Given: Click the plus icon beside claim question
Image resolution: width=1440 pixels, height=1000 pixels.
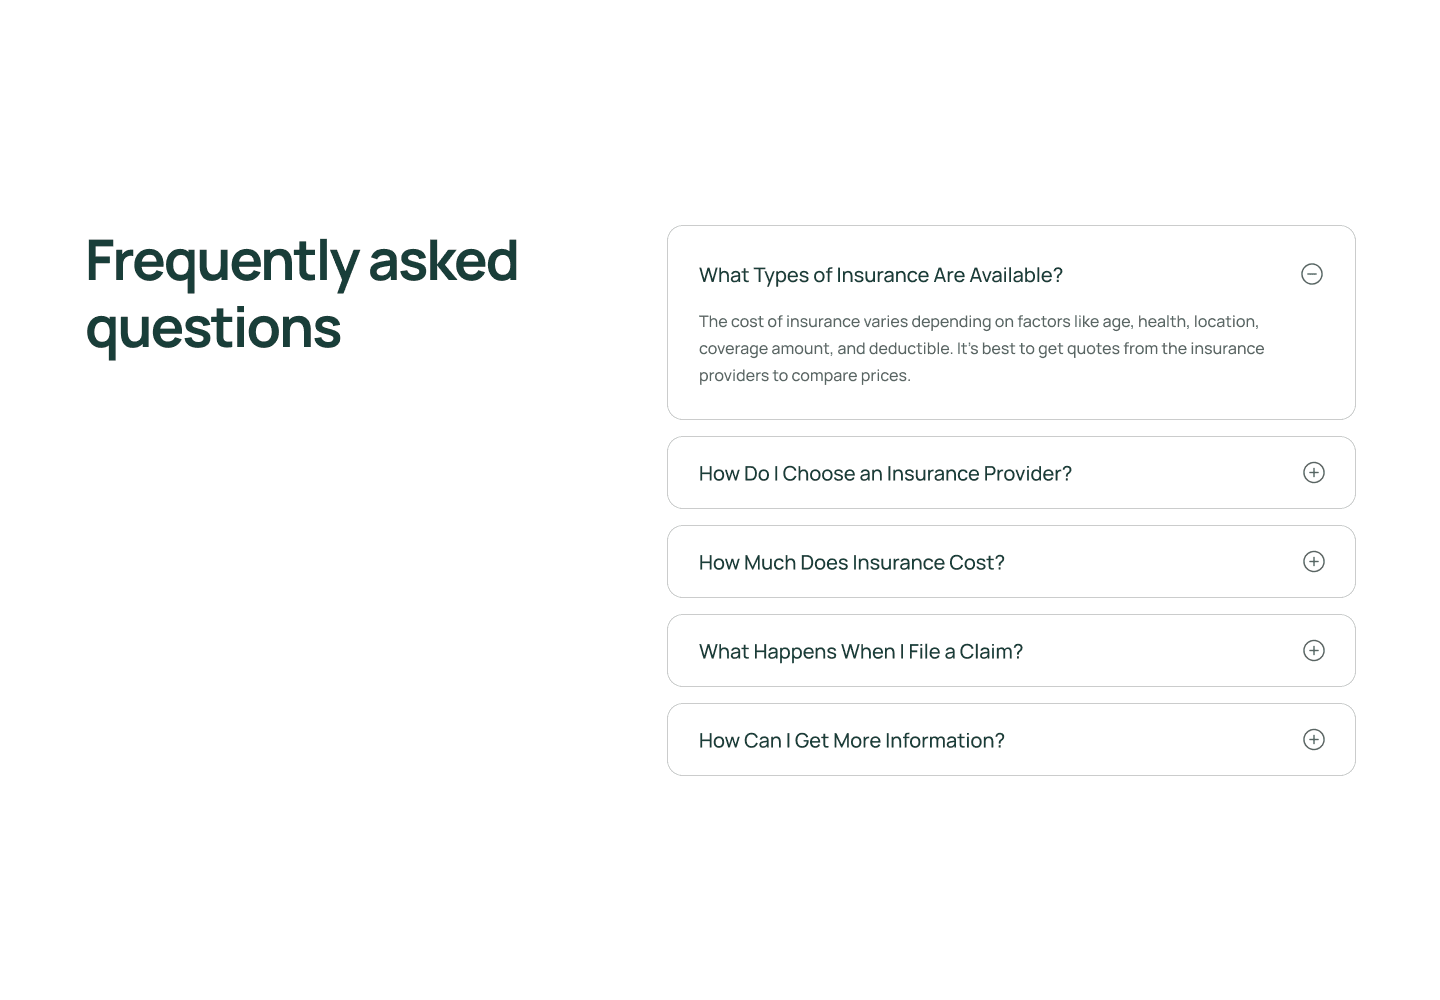Looking at the screenshot, I should [1313, 650].
